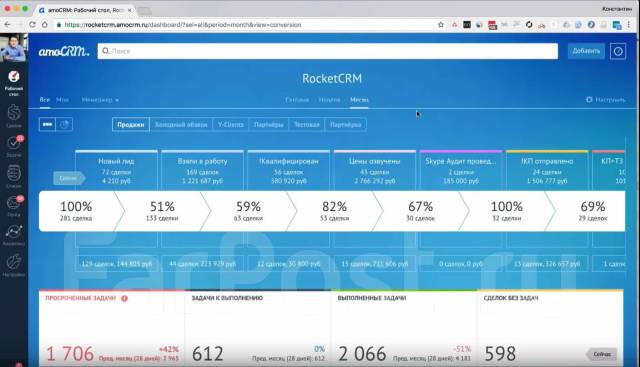
Task: Open the Партнёры pipeline tab
Action: pyautogui.click(x=269, y=125)
